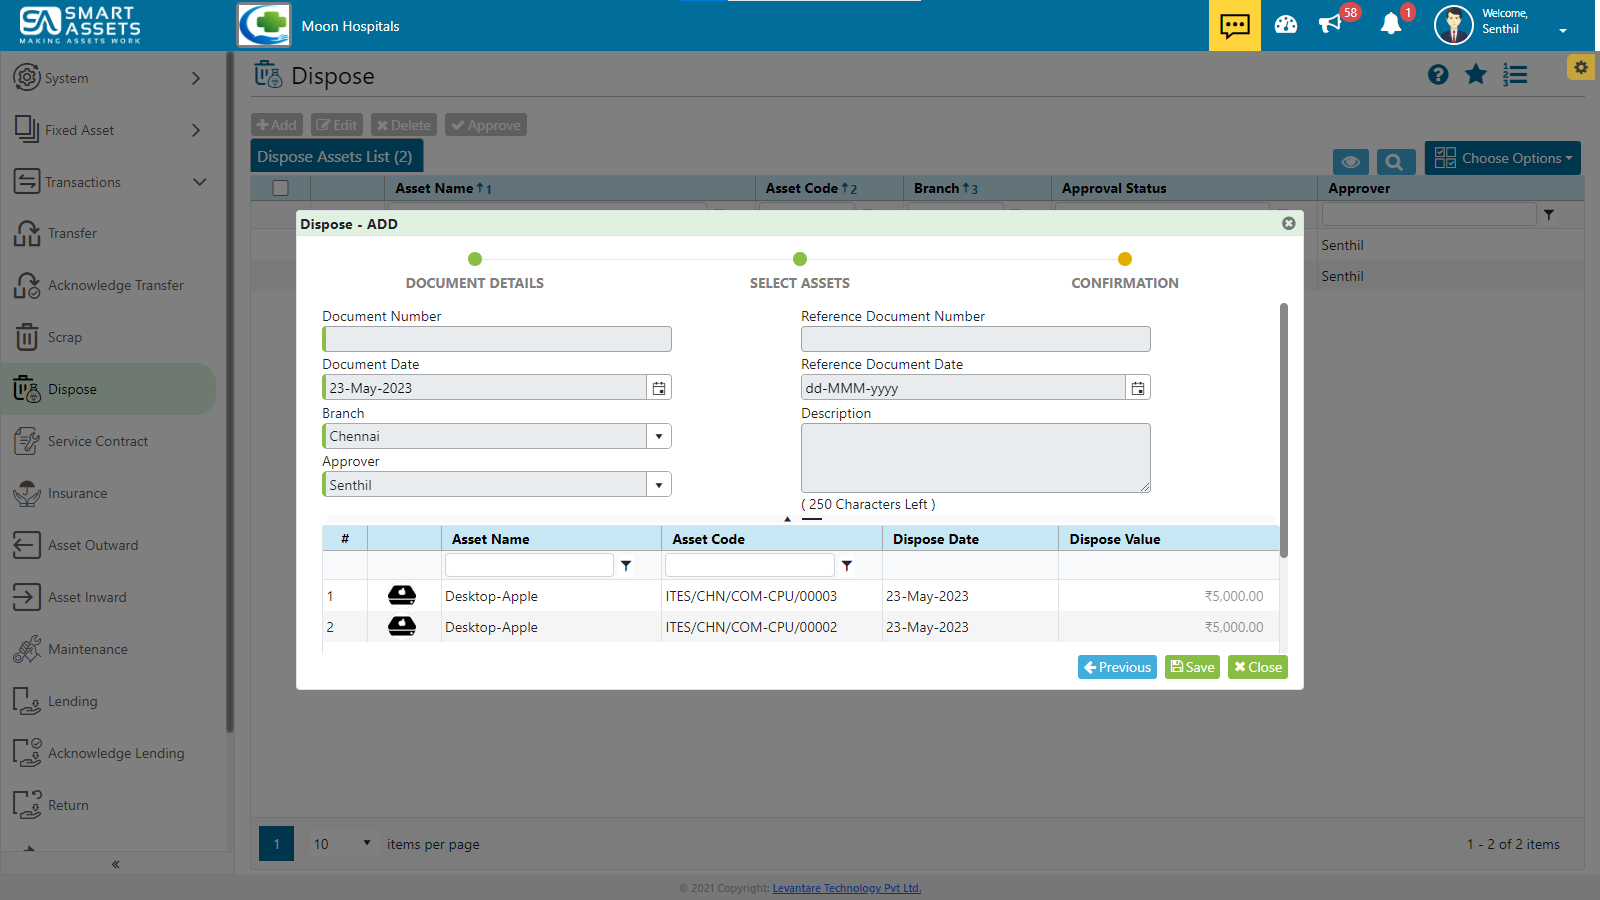
Task: Open Approver dropdown showing Senthil
Action: pyautogui.click(x=659, y=485)
